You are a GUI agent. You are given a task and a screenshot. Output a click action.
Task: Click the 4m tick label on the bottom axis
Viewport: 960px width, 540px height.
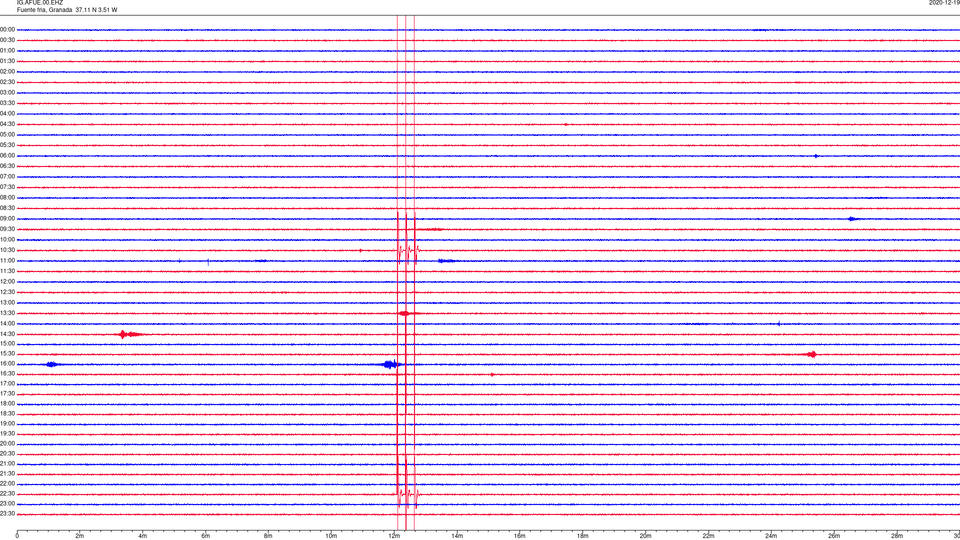[143, 536]
